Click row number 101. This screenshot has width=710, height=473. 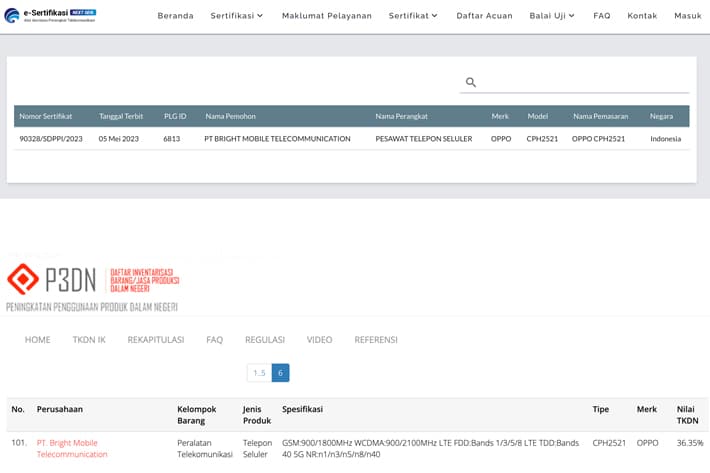pyautogui.click(x=19, y=443)
